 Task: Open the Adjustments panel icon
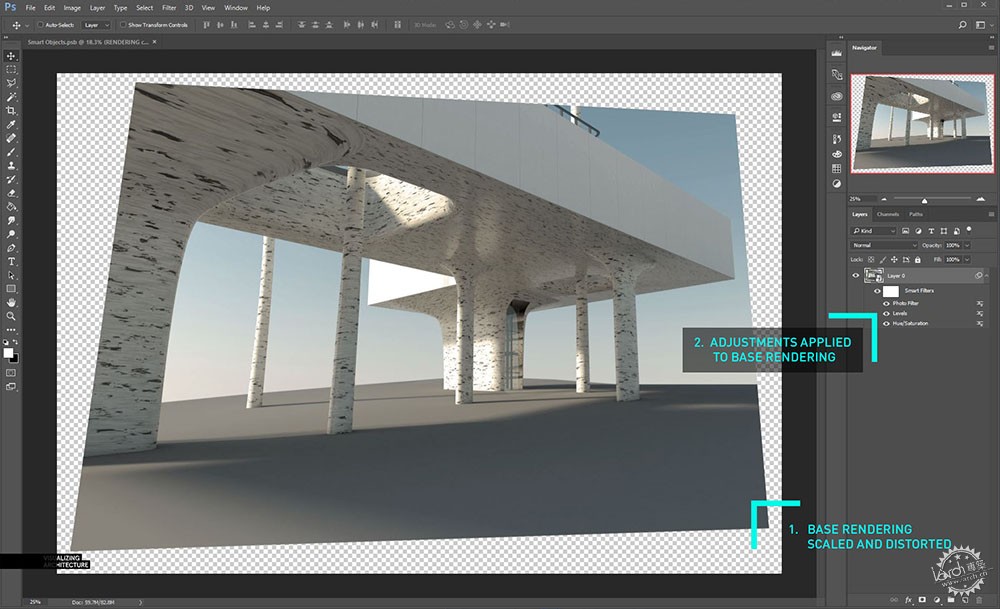tap(837, 184)
